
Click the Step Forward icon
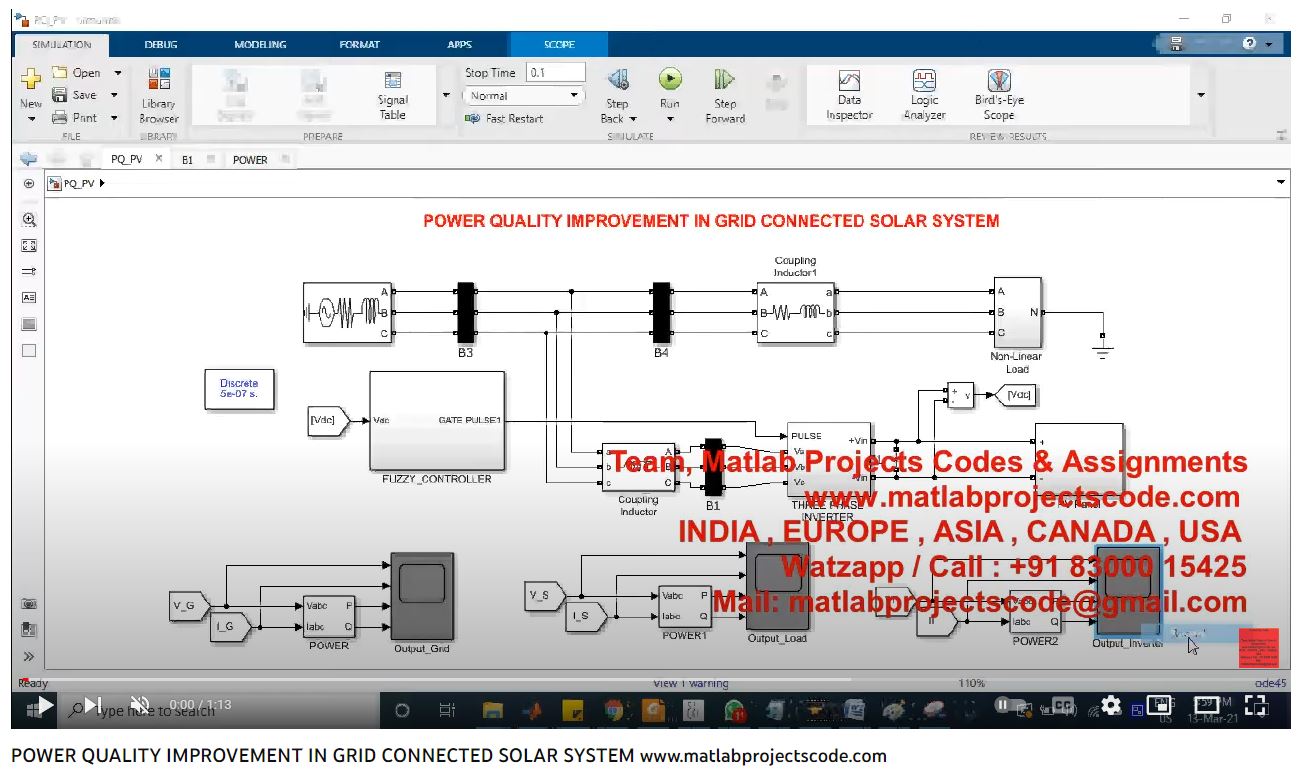(x=725, y=80)
